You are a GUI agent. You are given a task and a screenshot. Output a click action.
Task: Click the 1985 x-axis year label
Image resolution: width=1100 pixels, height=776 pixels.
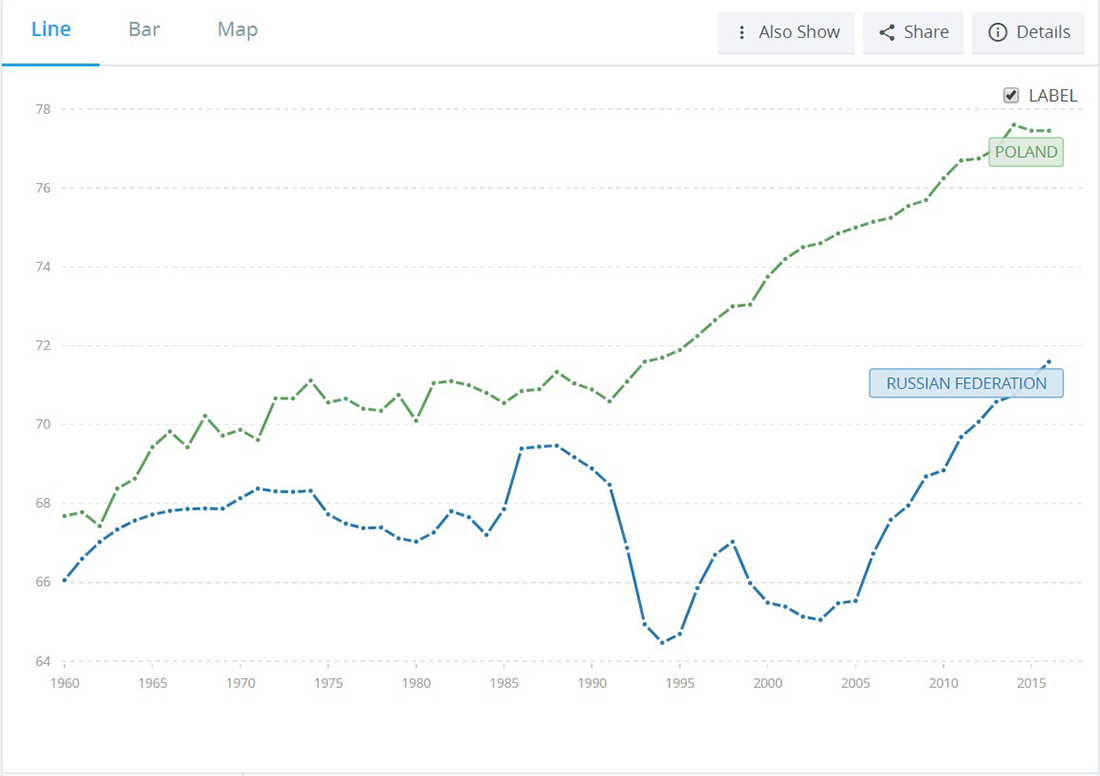(504, 683)
